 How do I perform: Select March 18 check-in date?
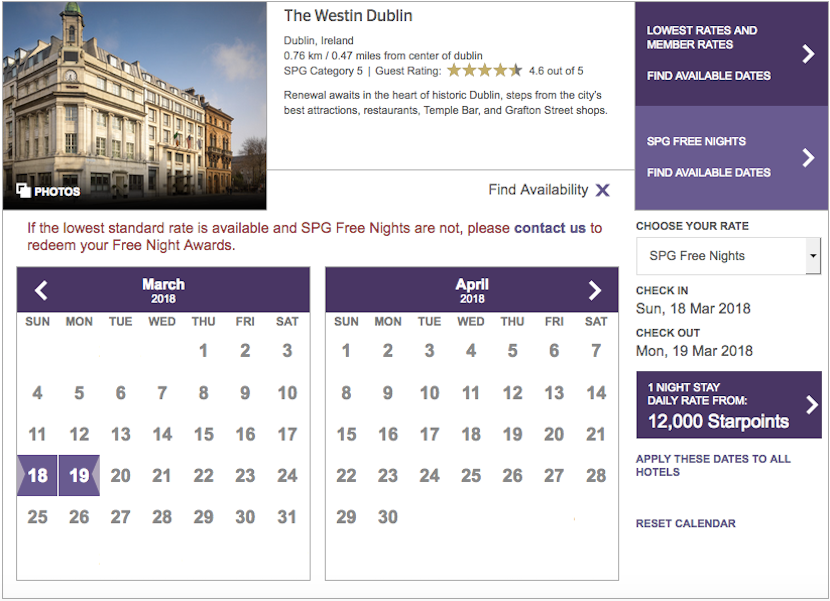[x=38, y=476]
